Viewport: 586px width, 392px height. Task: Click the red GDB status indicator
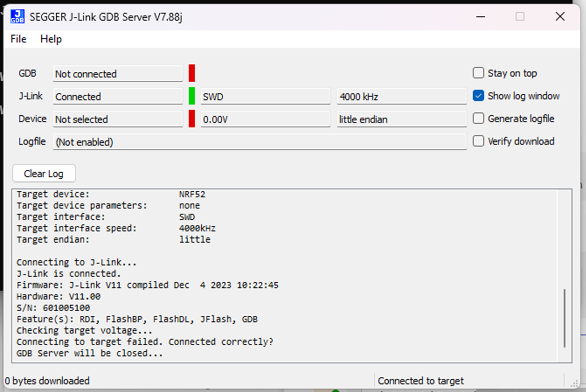192,73
